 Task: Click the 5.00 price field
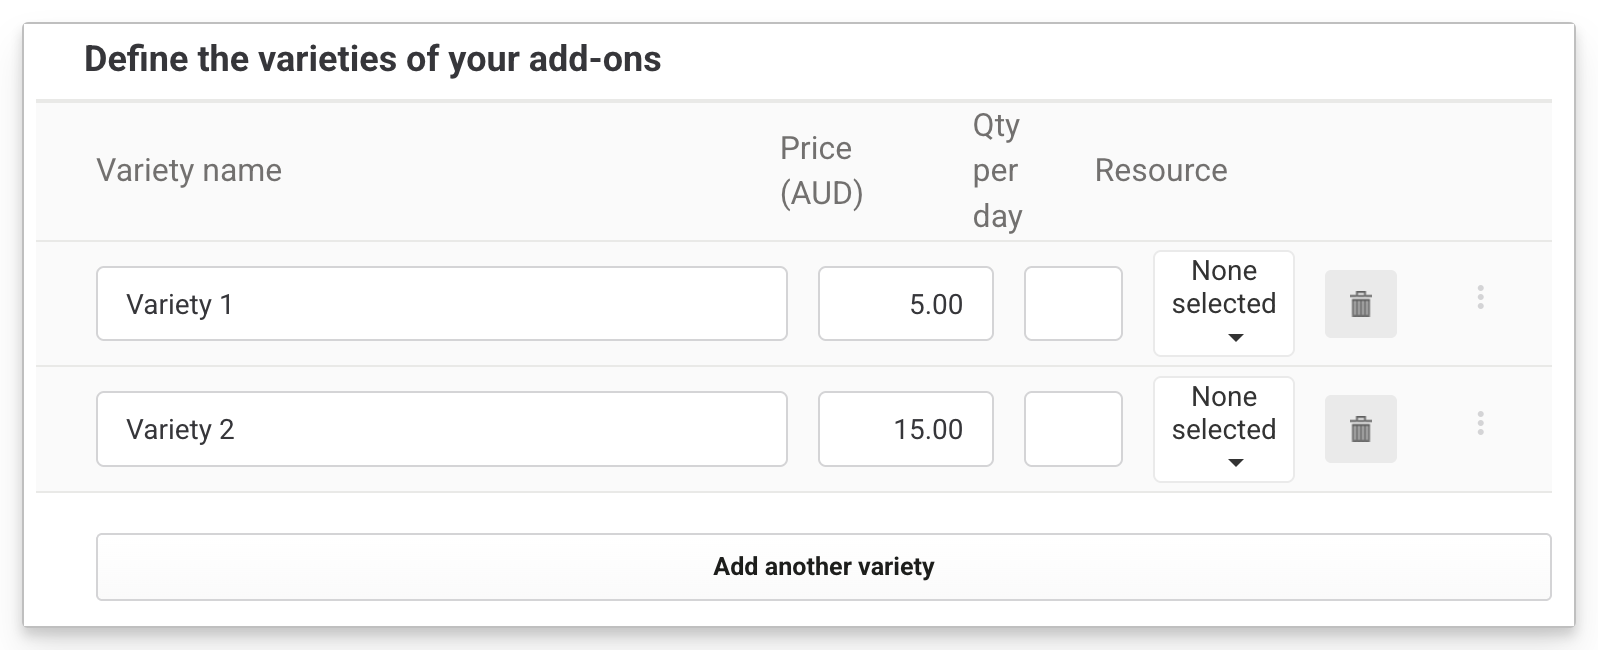pyautogui.click(x=905, y=304)
